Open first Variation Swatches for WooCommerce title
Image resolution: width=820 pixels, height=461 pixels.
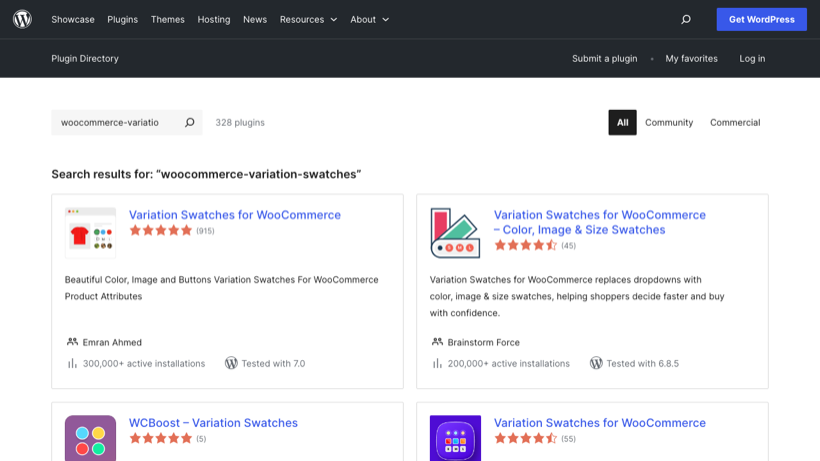pyautogui.click(x=235, y=215)
